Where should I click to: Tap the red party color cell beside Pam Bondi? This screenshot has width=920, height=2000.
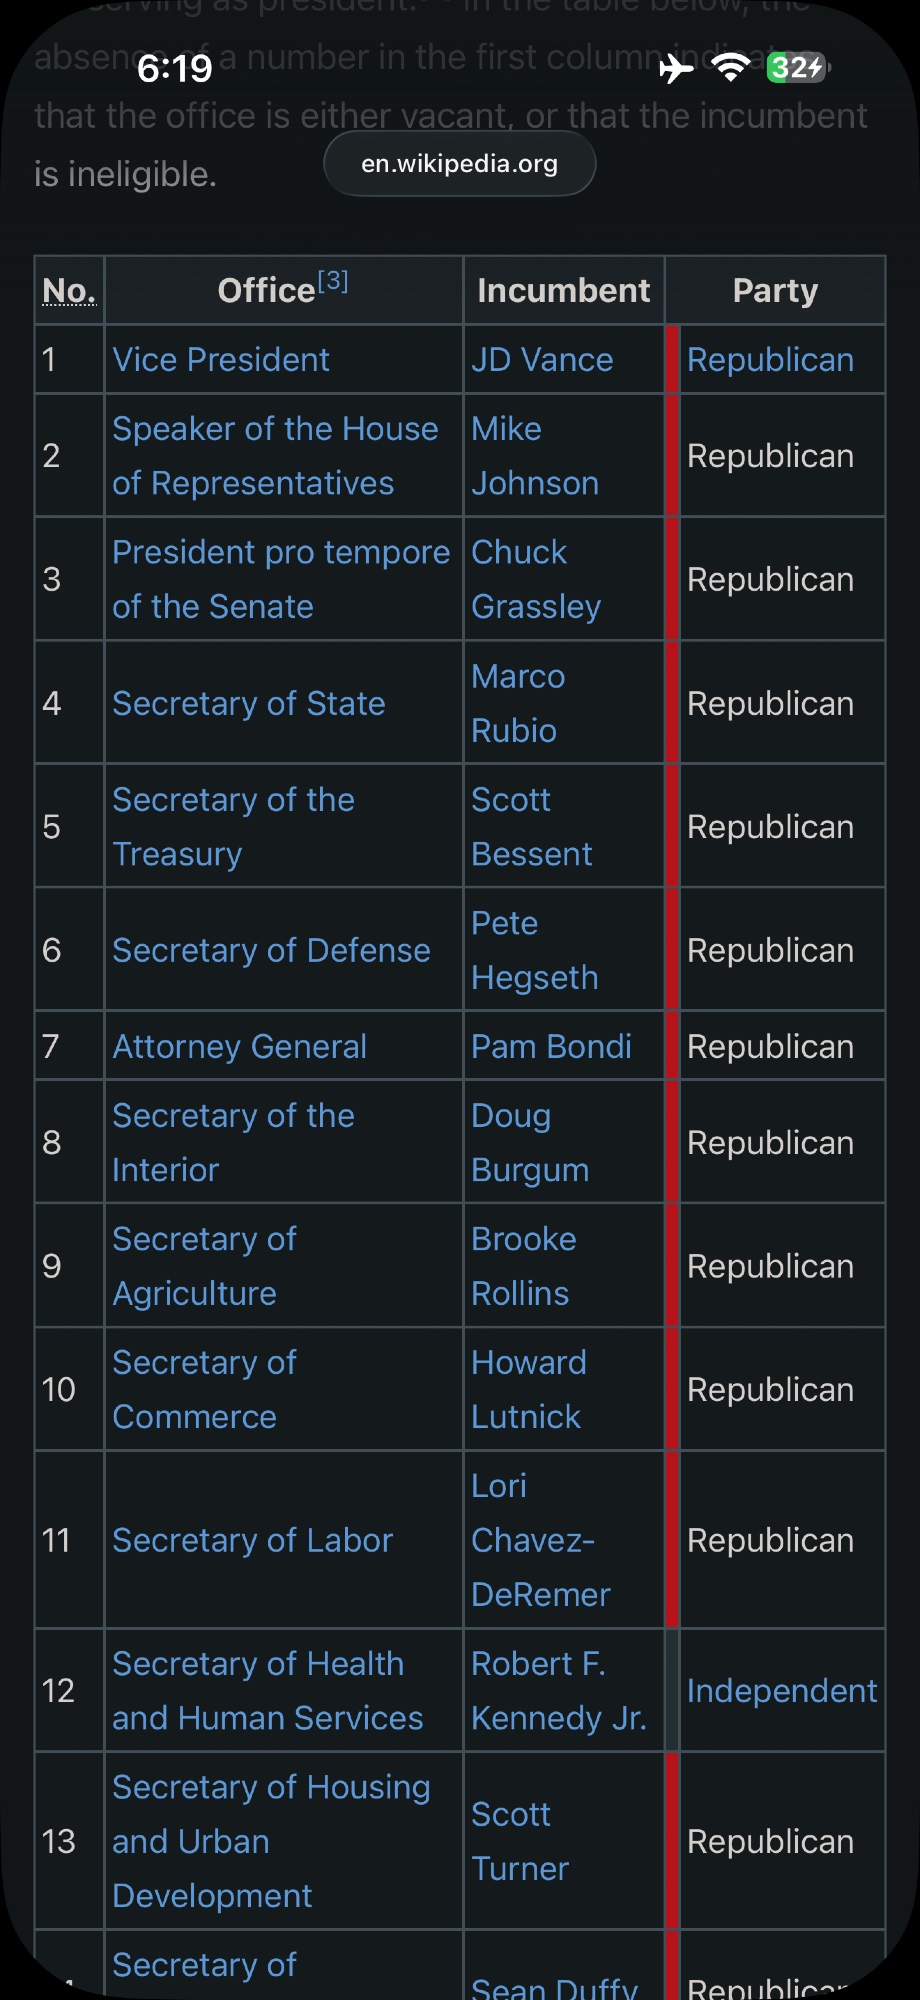click(x=673, y=1047)
